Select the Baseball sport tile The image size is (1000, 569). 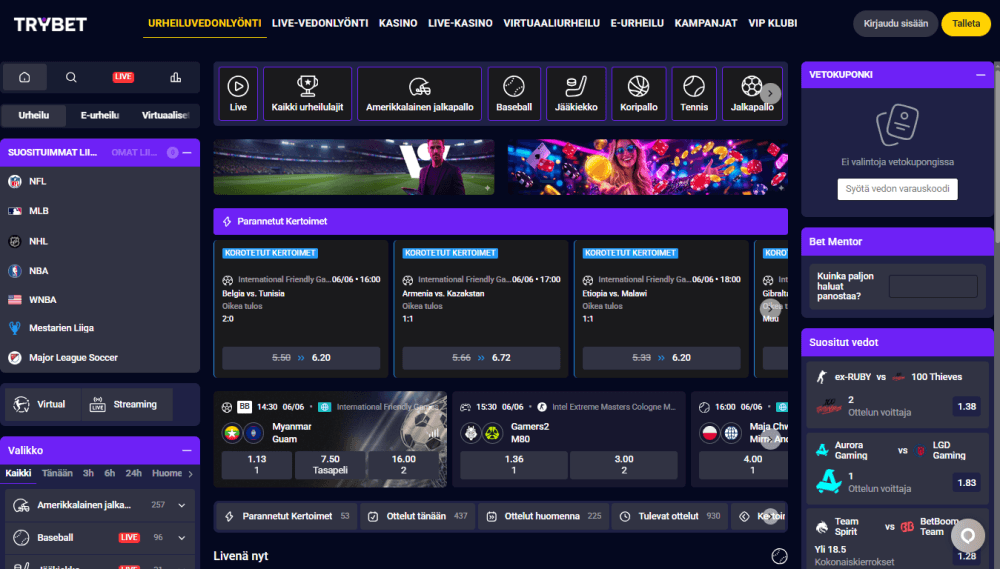coord(514,94)
